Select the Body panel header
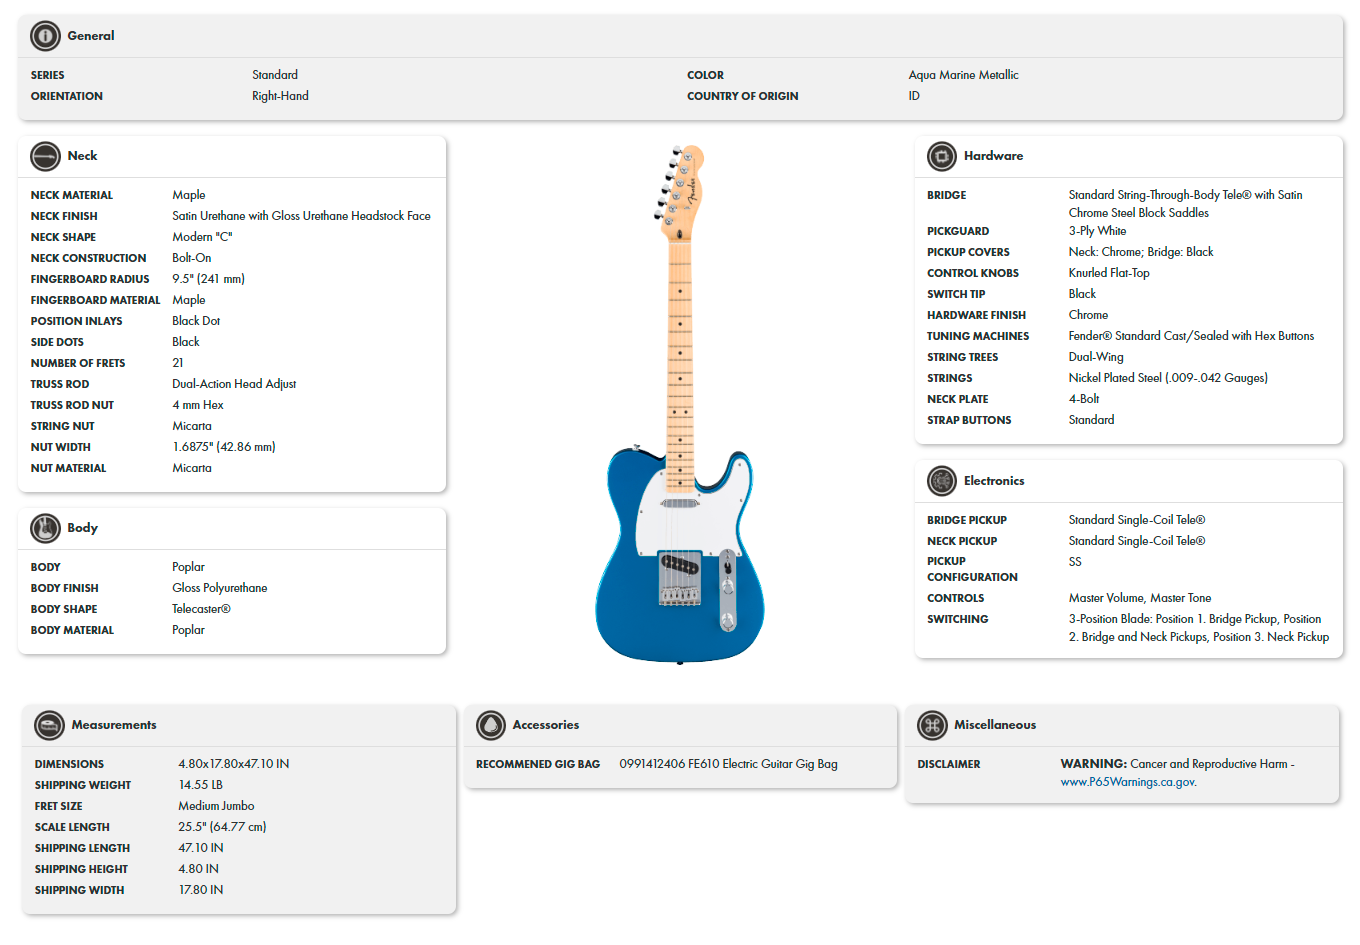This screenshot has height=945, width=1360. (x=83, y=528)
